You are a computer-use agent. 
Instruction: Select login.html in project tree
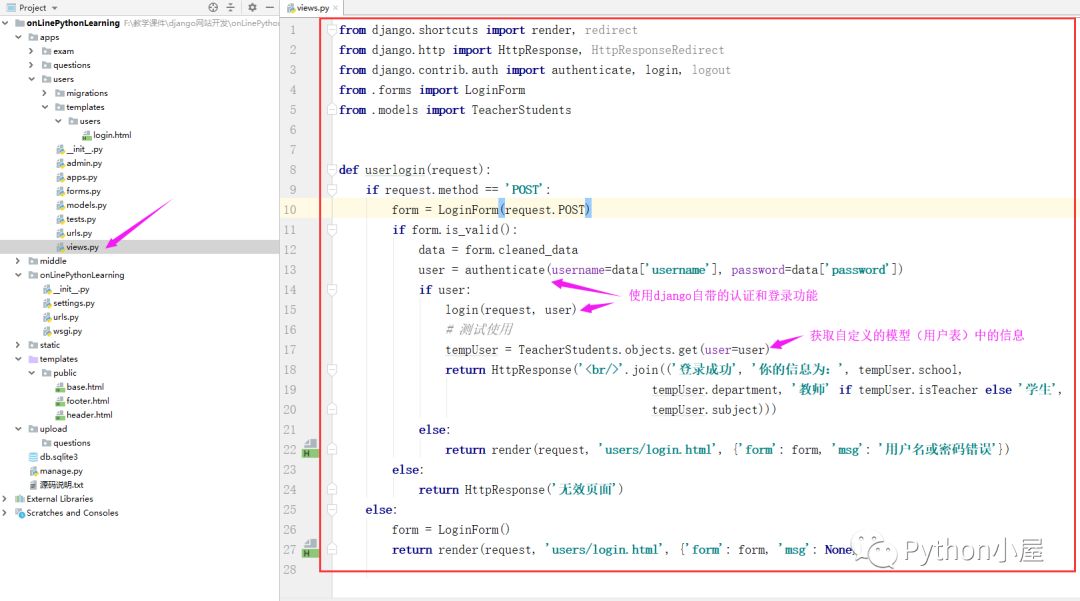point(112,135)
